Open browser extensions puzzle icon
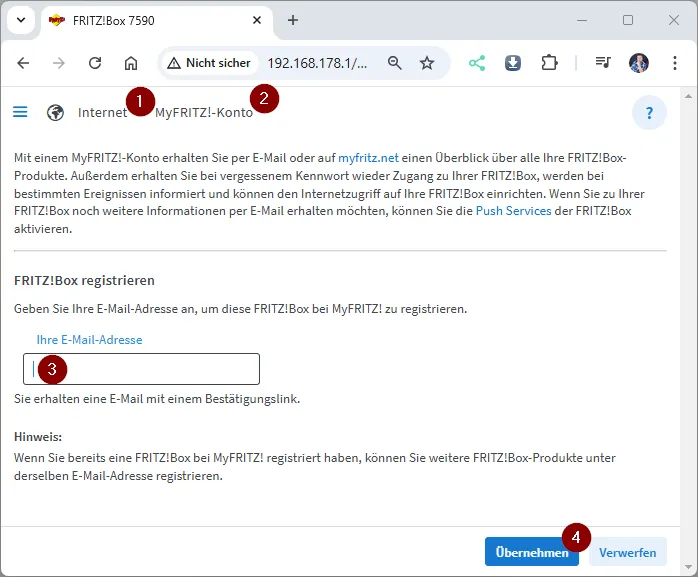This screenshot has width=698, height=577. click(x=549, y=63)
